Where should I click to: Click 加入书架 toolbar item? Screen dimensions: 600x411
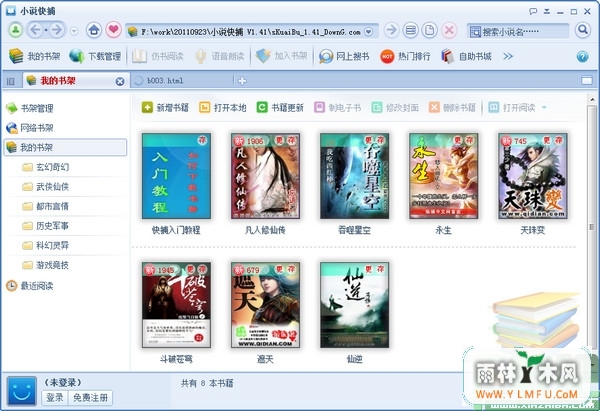click(x=281, y=56)
